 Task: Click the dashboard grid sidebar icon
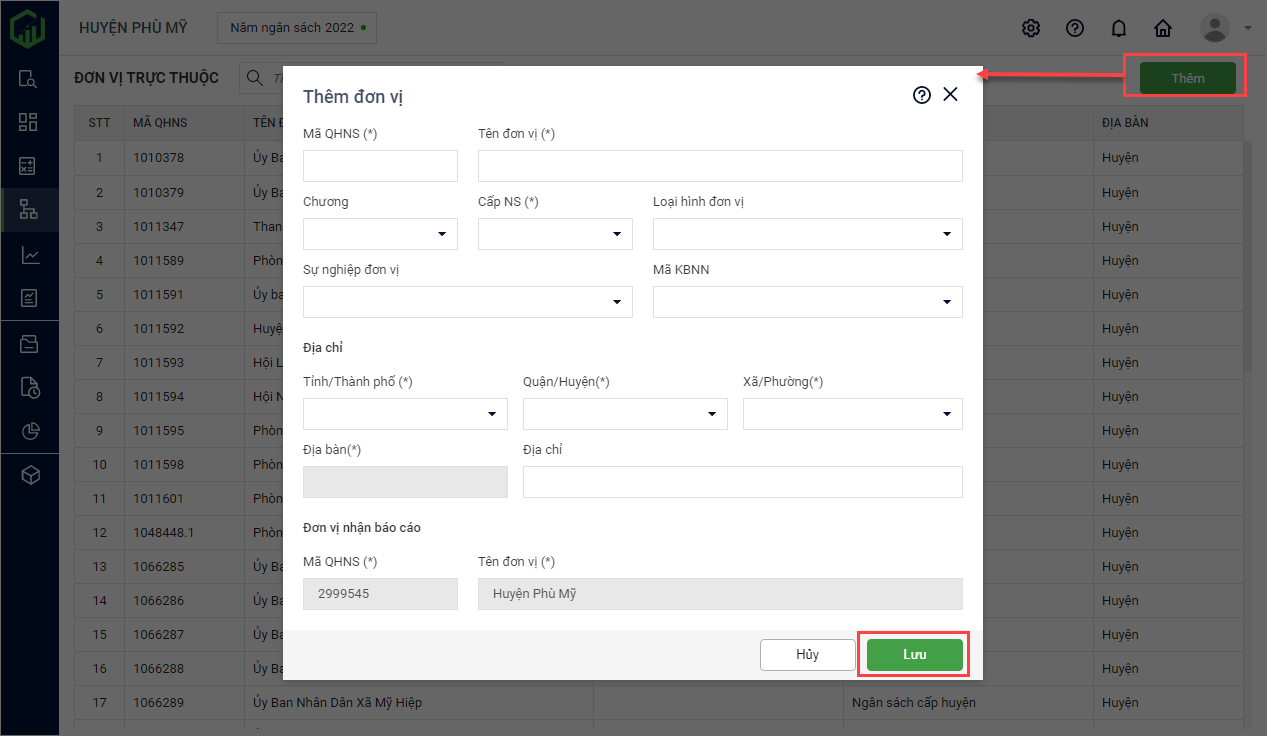pyautogui.click(x=29, y=122)
